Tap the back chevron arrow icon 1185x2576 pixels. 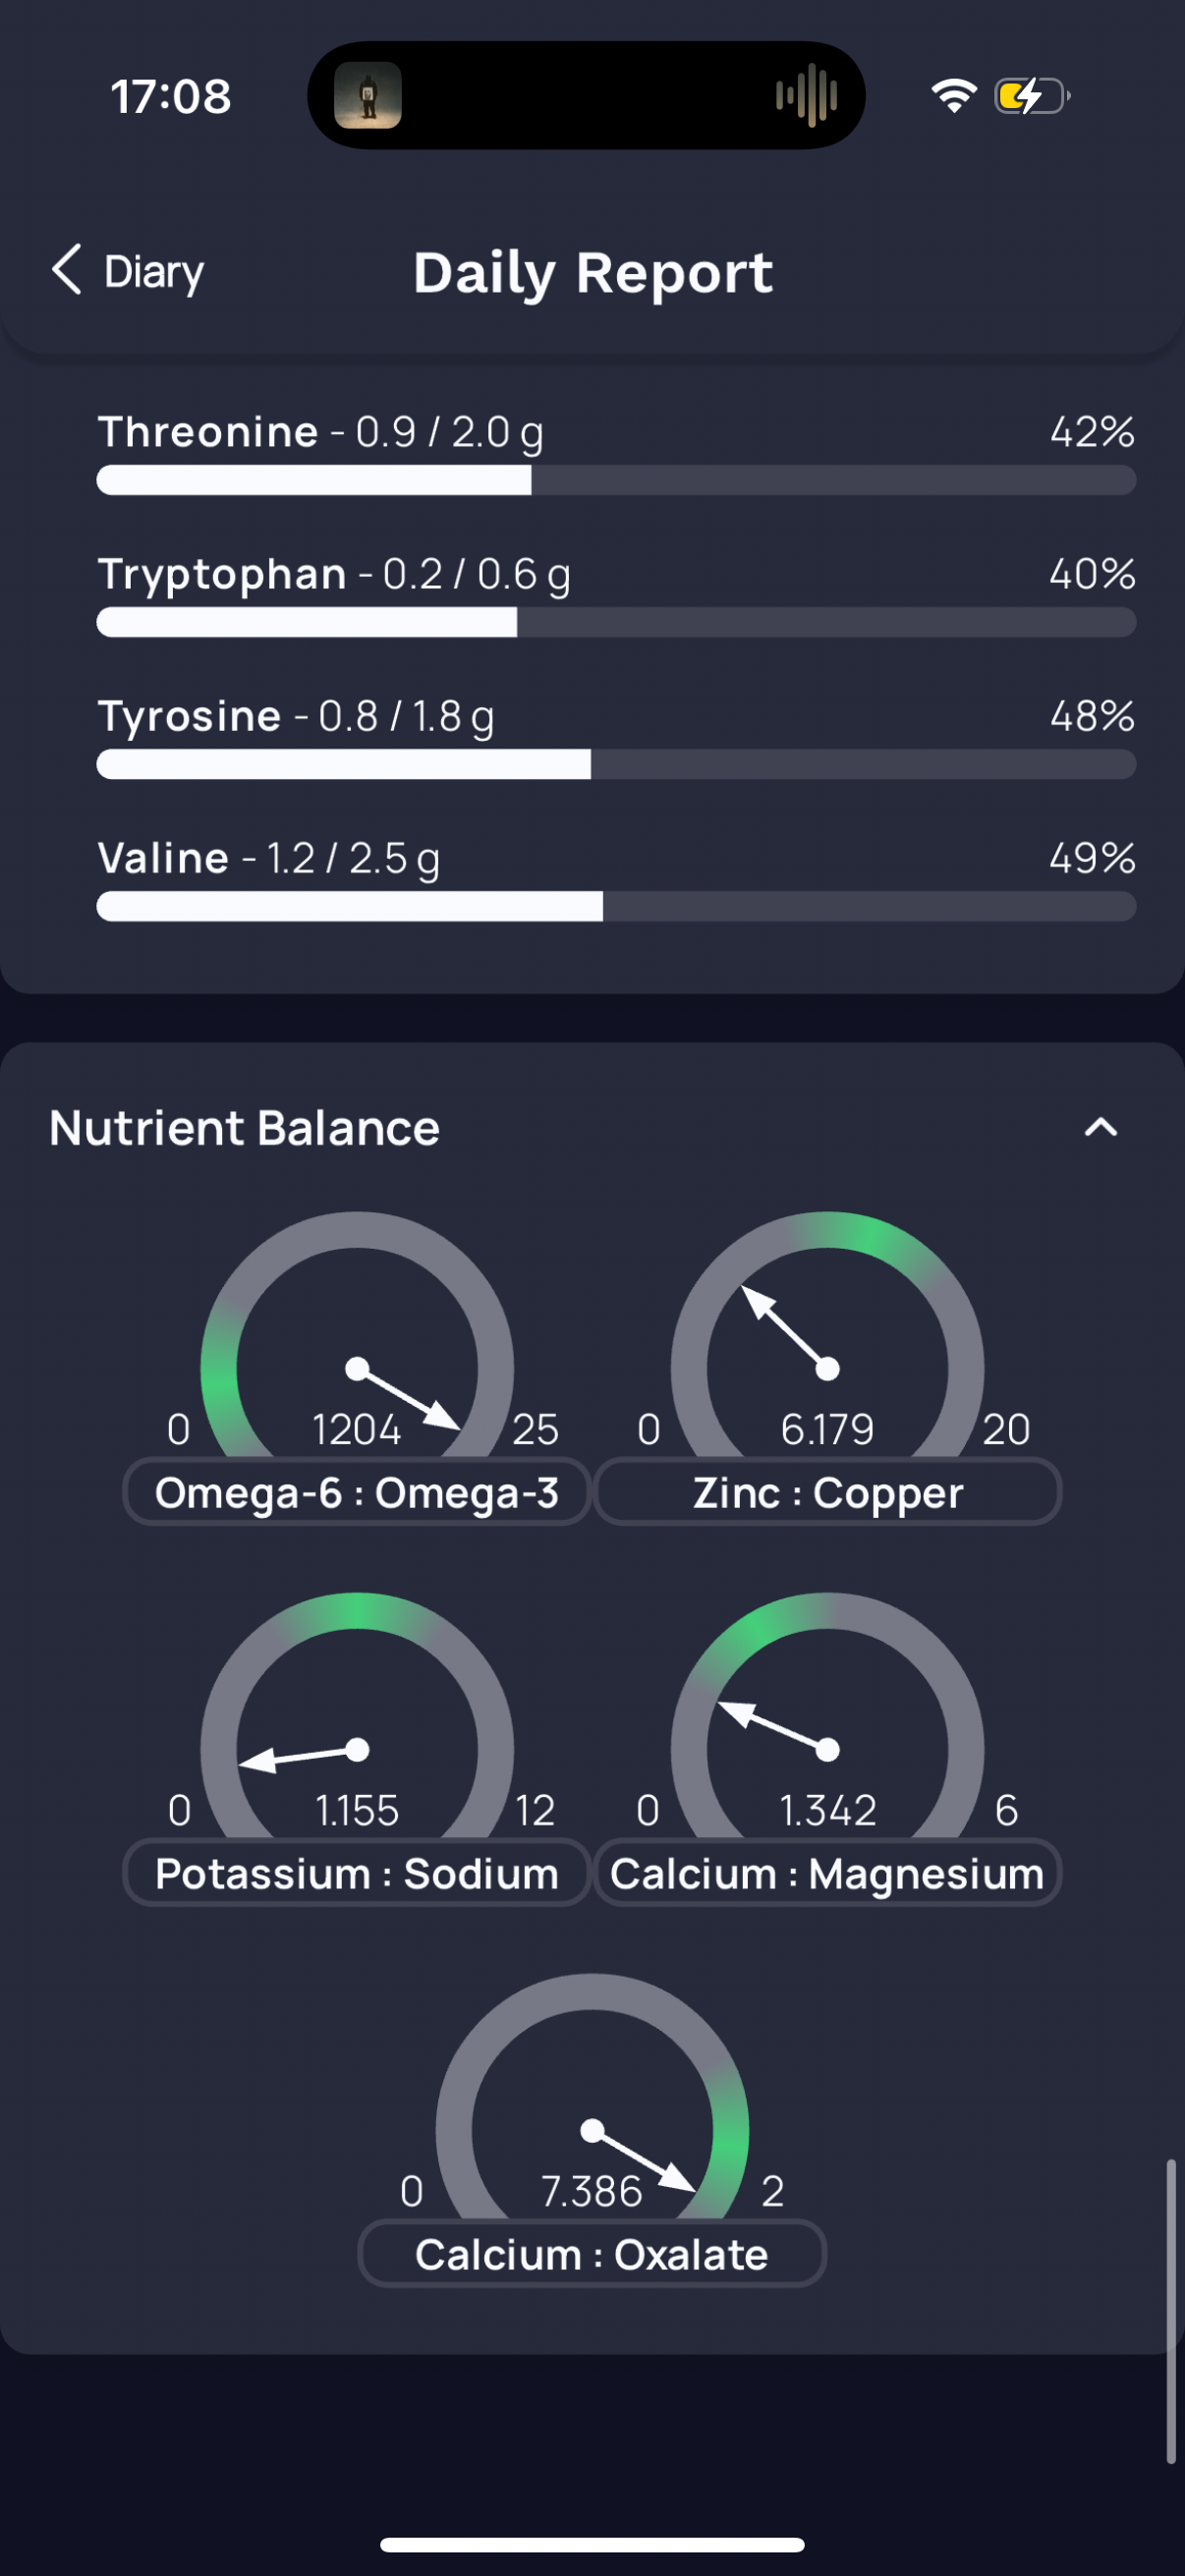click(x=66, y=270)
